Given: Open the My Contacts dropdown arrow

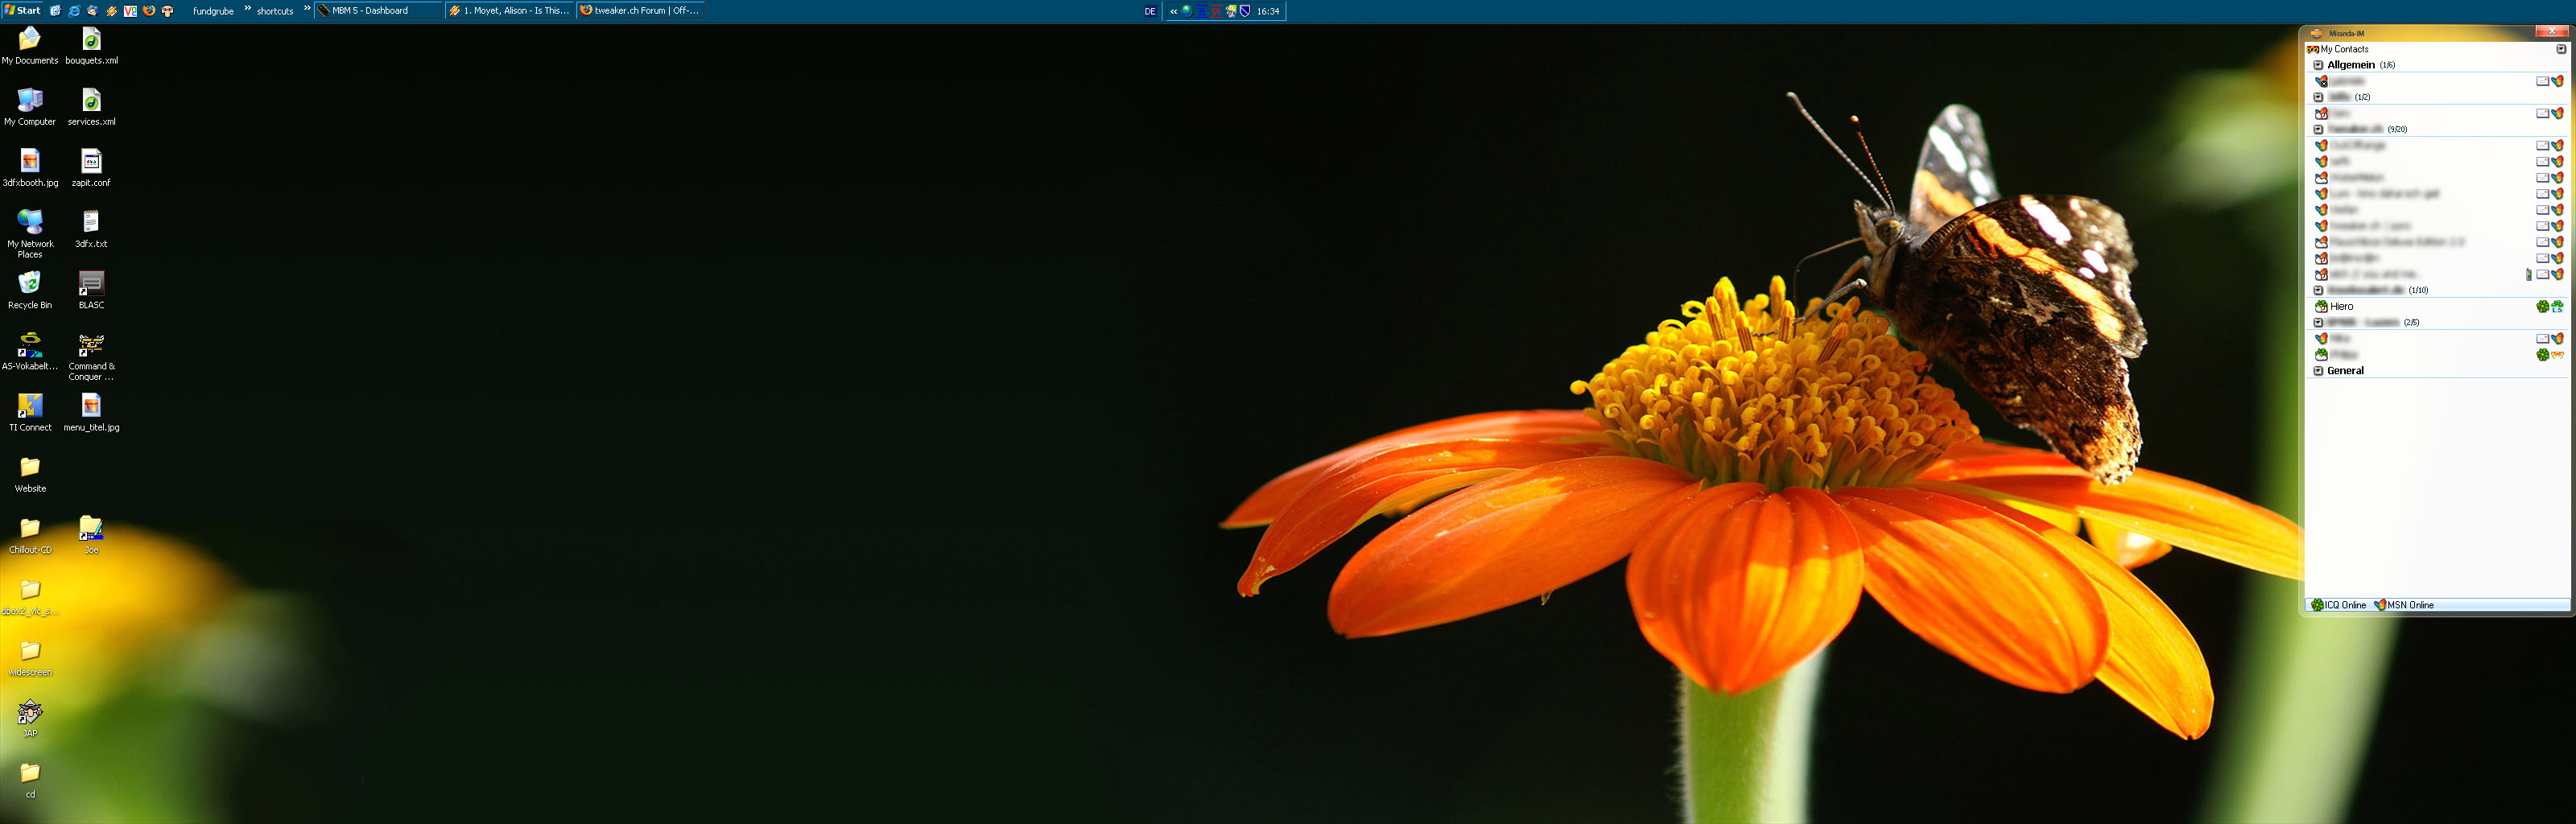Looking at the screenshot, I should (2561, 49).
